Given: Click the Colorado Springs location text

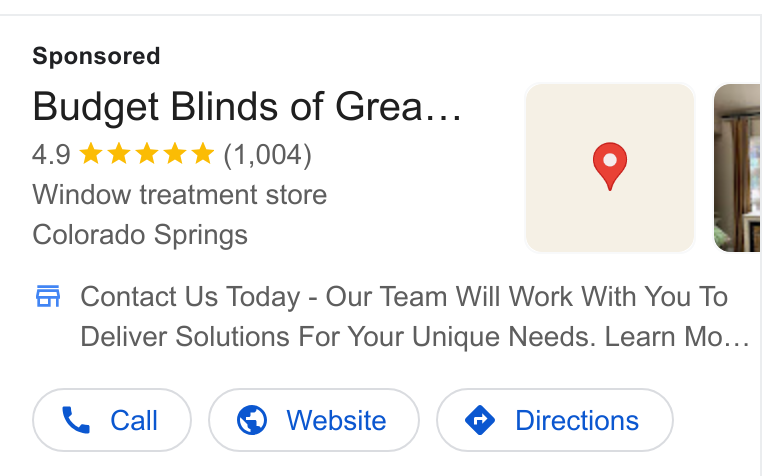Looking at the screenshot, I should (x=140, y=235).
